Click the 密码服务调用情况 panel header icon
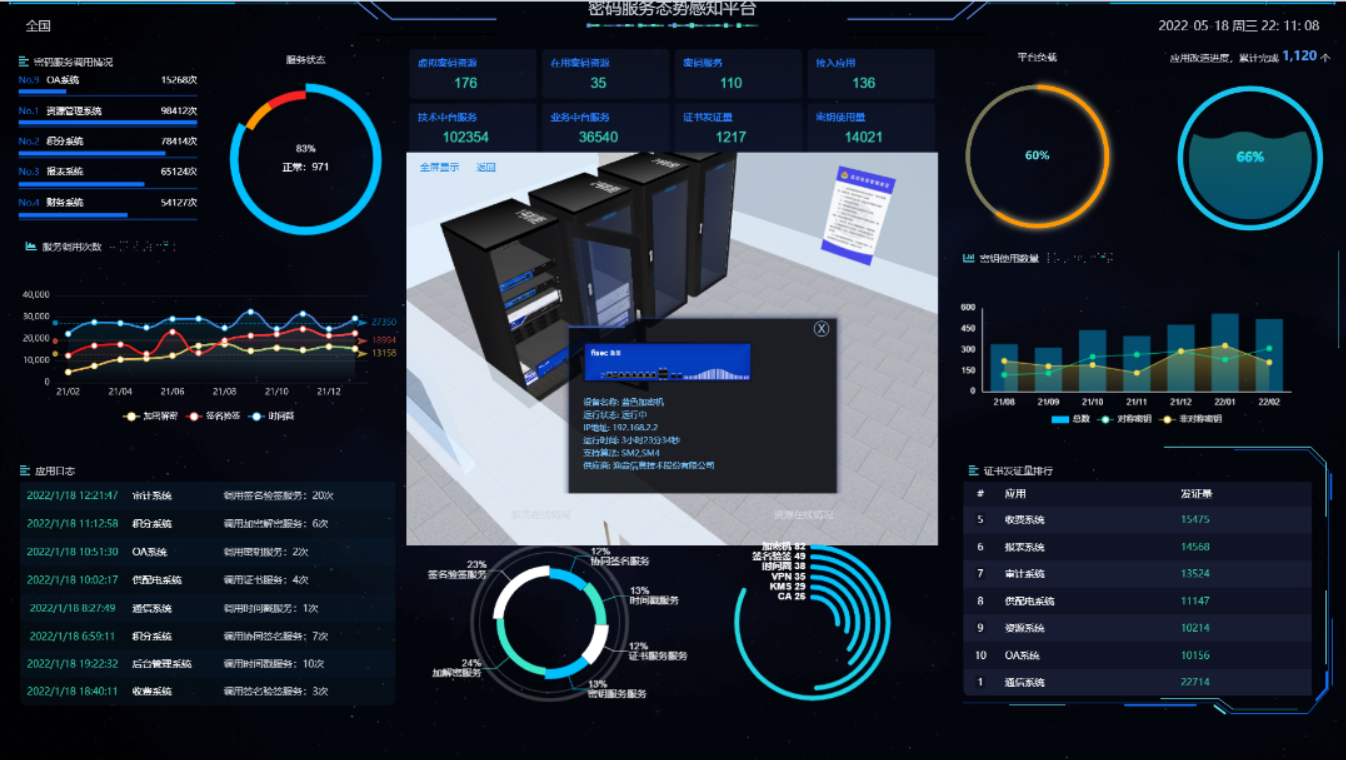The image size is (1346, 760). tap(23, 61)
